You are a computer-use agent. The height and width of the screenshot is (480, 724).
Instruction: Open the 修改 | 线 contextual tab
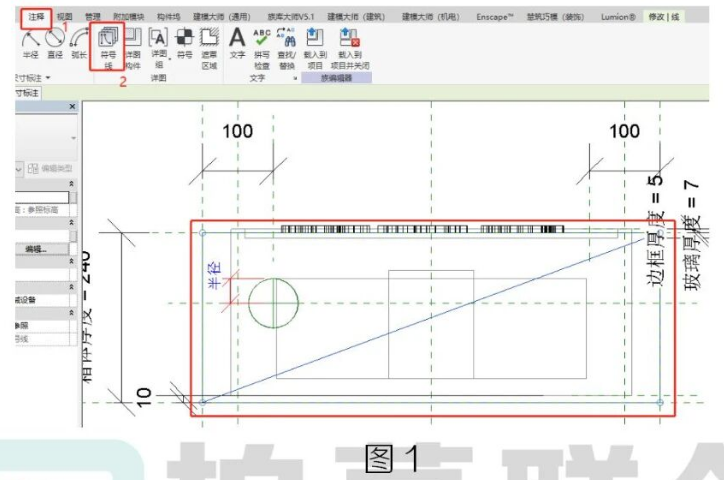pos(664,17)
